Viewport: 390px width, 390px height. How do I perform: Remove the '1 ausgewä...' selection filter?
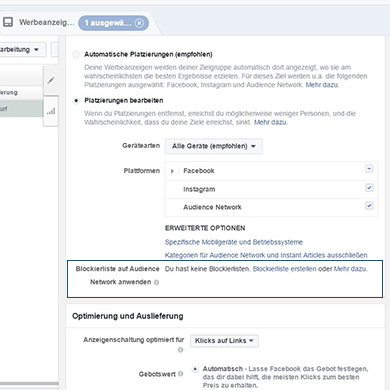point(139,23)
